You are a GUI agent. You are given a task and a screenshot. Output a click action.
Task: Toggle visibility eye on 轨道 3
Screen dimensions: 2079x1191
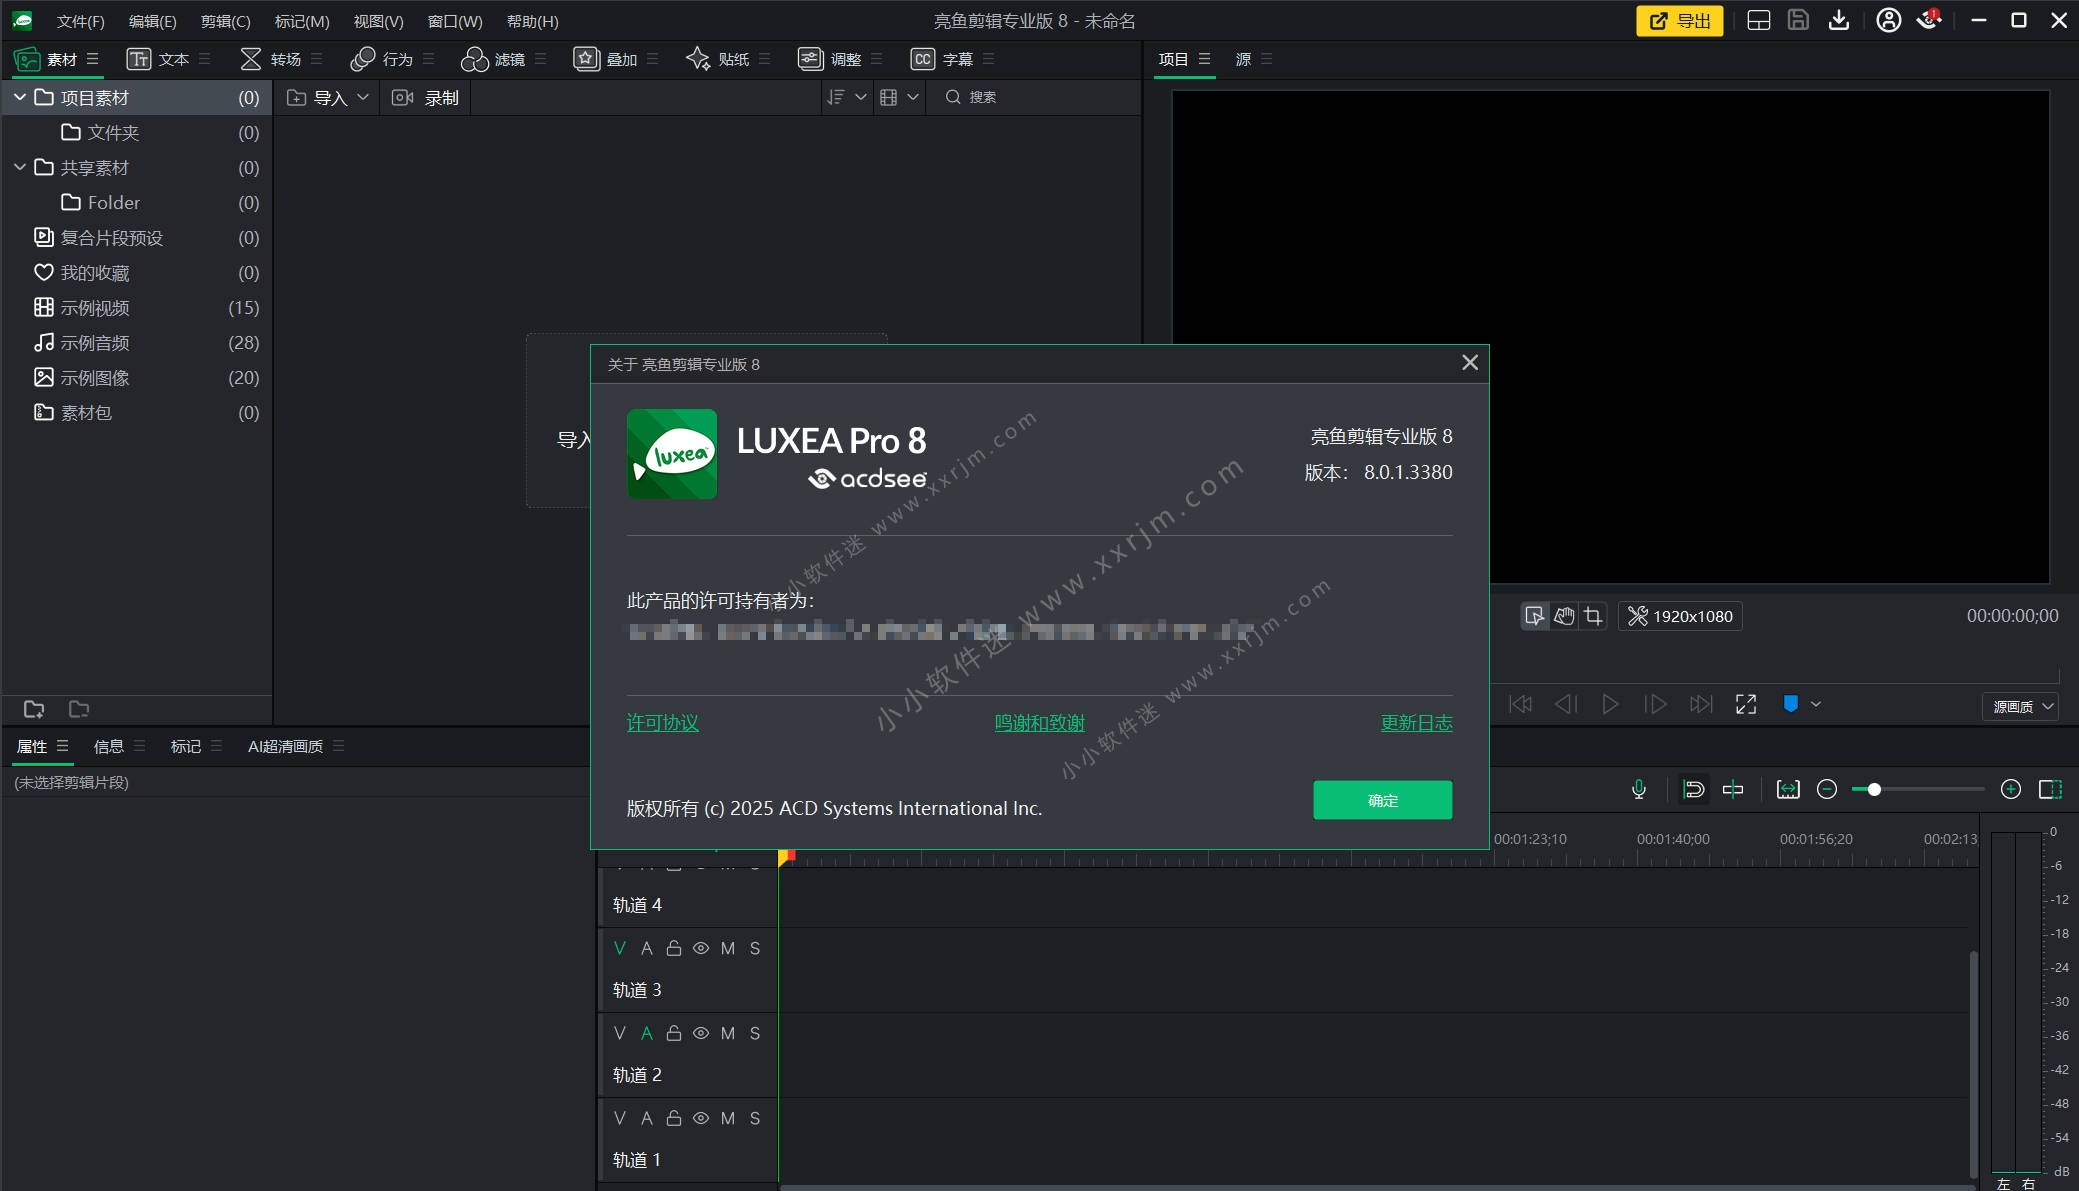(701, 948)
